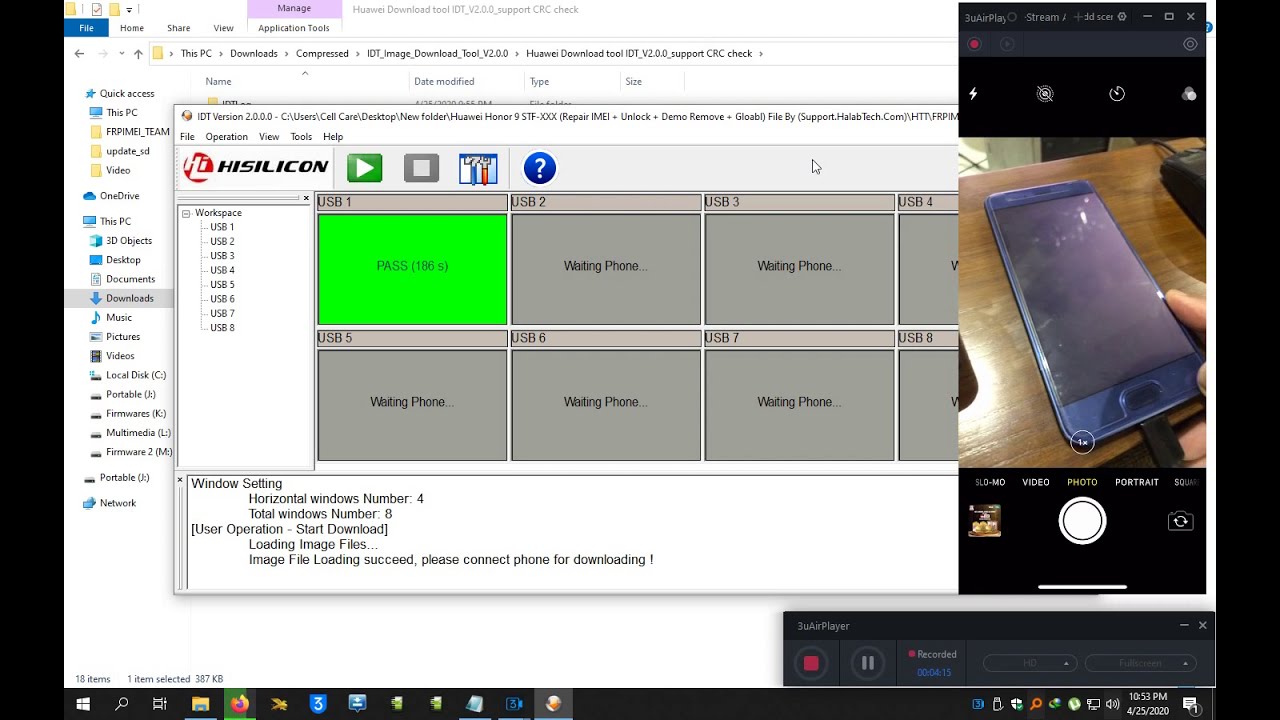This screenshot has width=1280, height=720.
Task: Open Local Disk (C:) in sidebar
Action: pos(136,375)
